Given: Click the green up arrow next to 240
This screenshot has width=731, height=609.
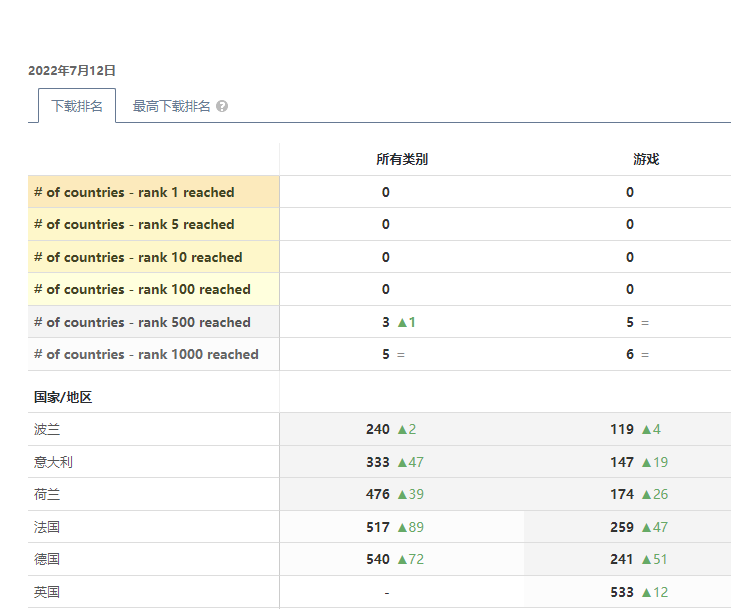Looking at the screenshot, I should (x=402, y=429).
